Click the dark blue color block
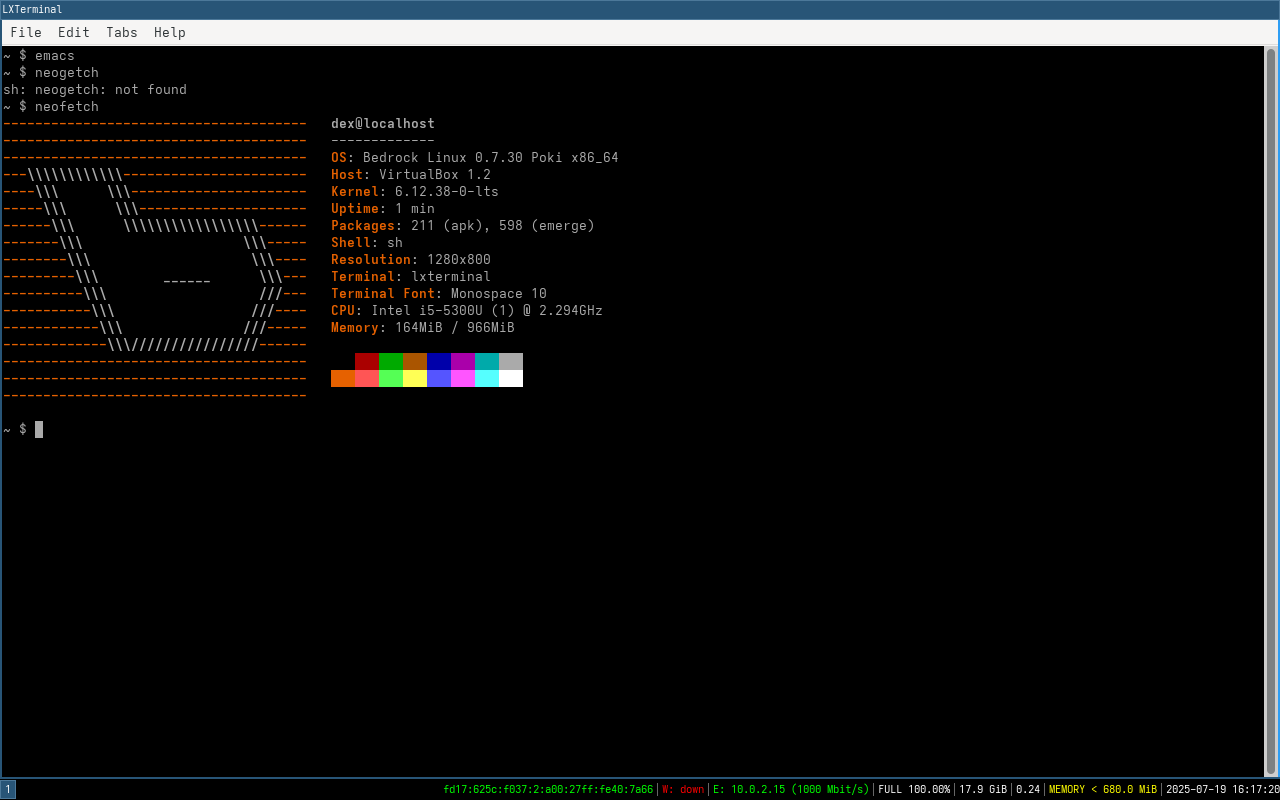 click(x=439, y=361)
